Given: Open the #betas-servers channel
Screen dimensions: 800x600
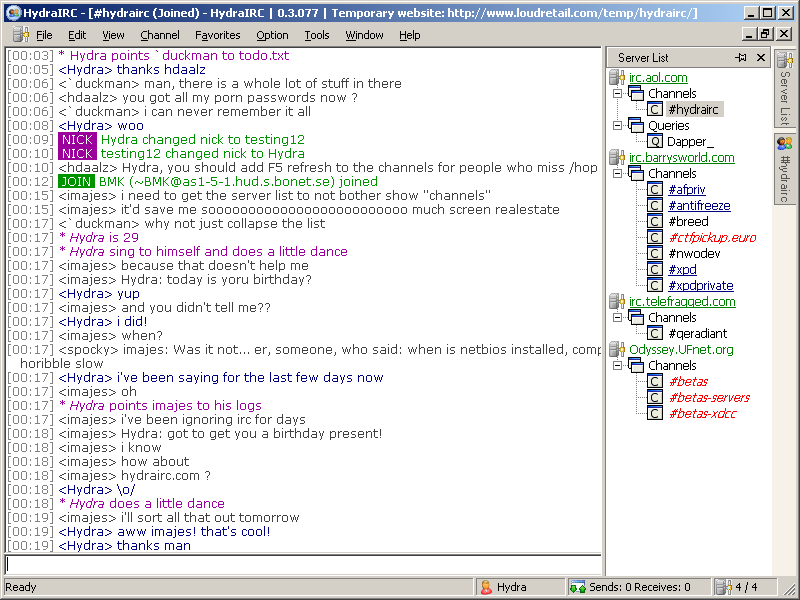Looking at the screenshot, I should pyautogui.click(x=709, y=397).
